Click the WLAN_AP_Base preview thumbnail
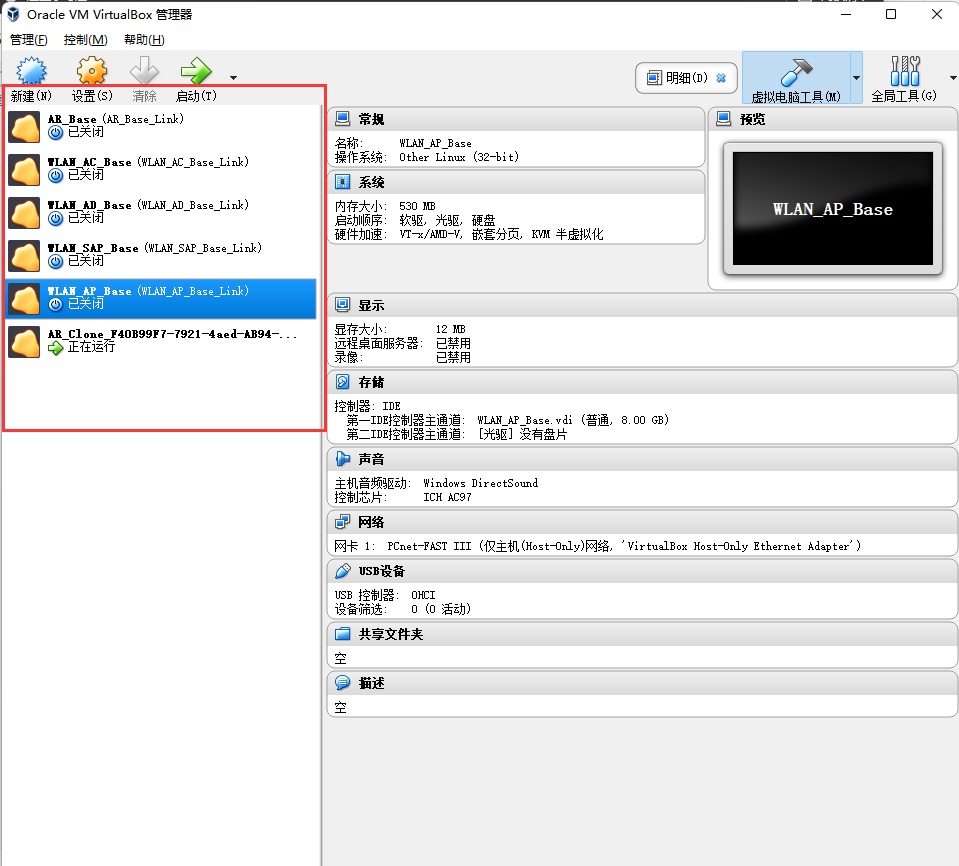This screenshot has width=959, height=866. pyautogui.click(x=832, y=207)
